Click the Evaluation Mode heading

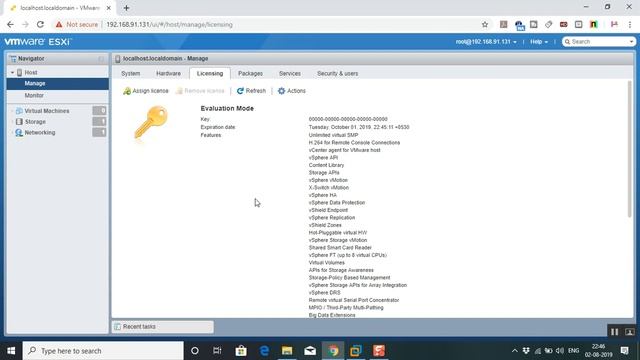coord(227,108)
